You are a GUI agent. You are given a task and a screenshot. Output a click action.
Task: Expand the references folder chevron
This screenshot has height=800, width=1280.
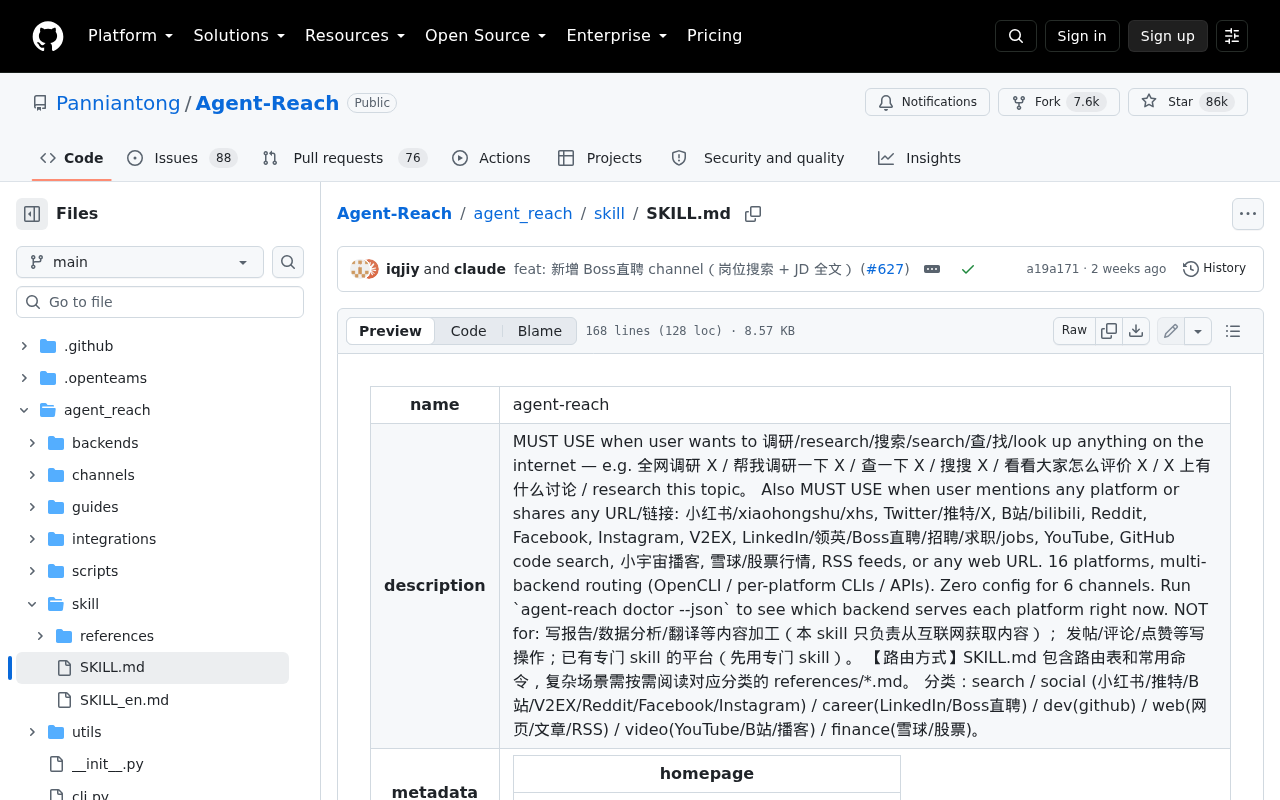pyautogui.click(x=40, y=636)
